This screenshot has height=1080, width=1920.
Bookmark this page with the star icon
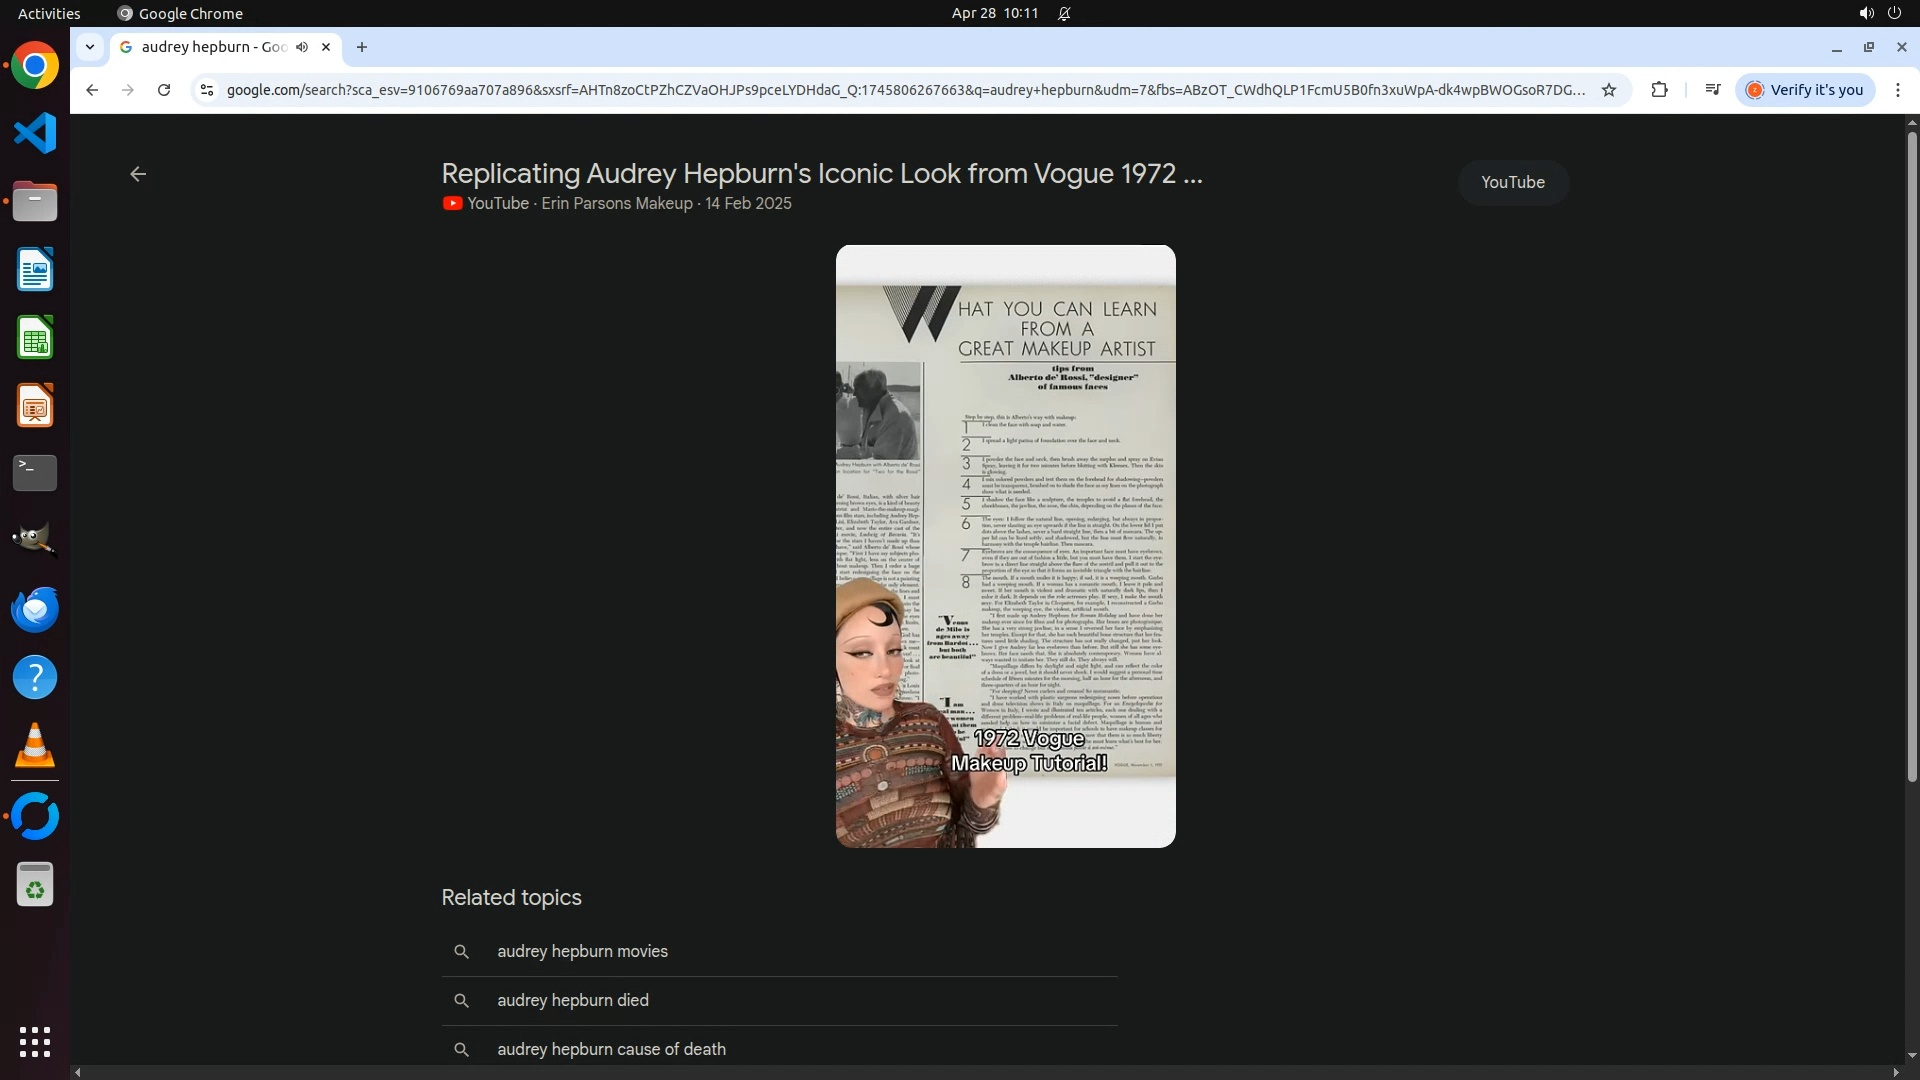(x=1609, y=90)
